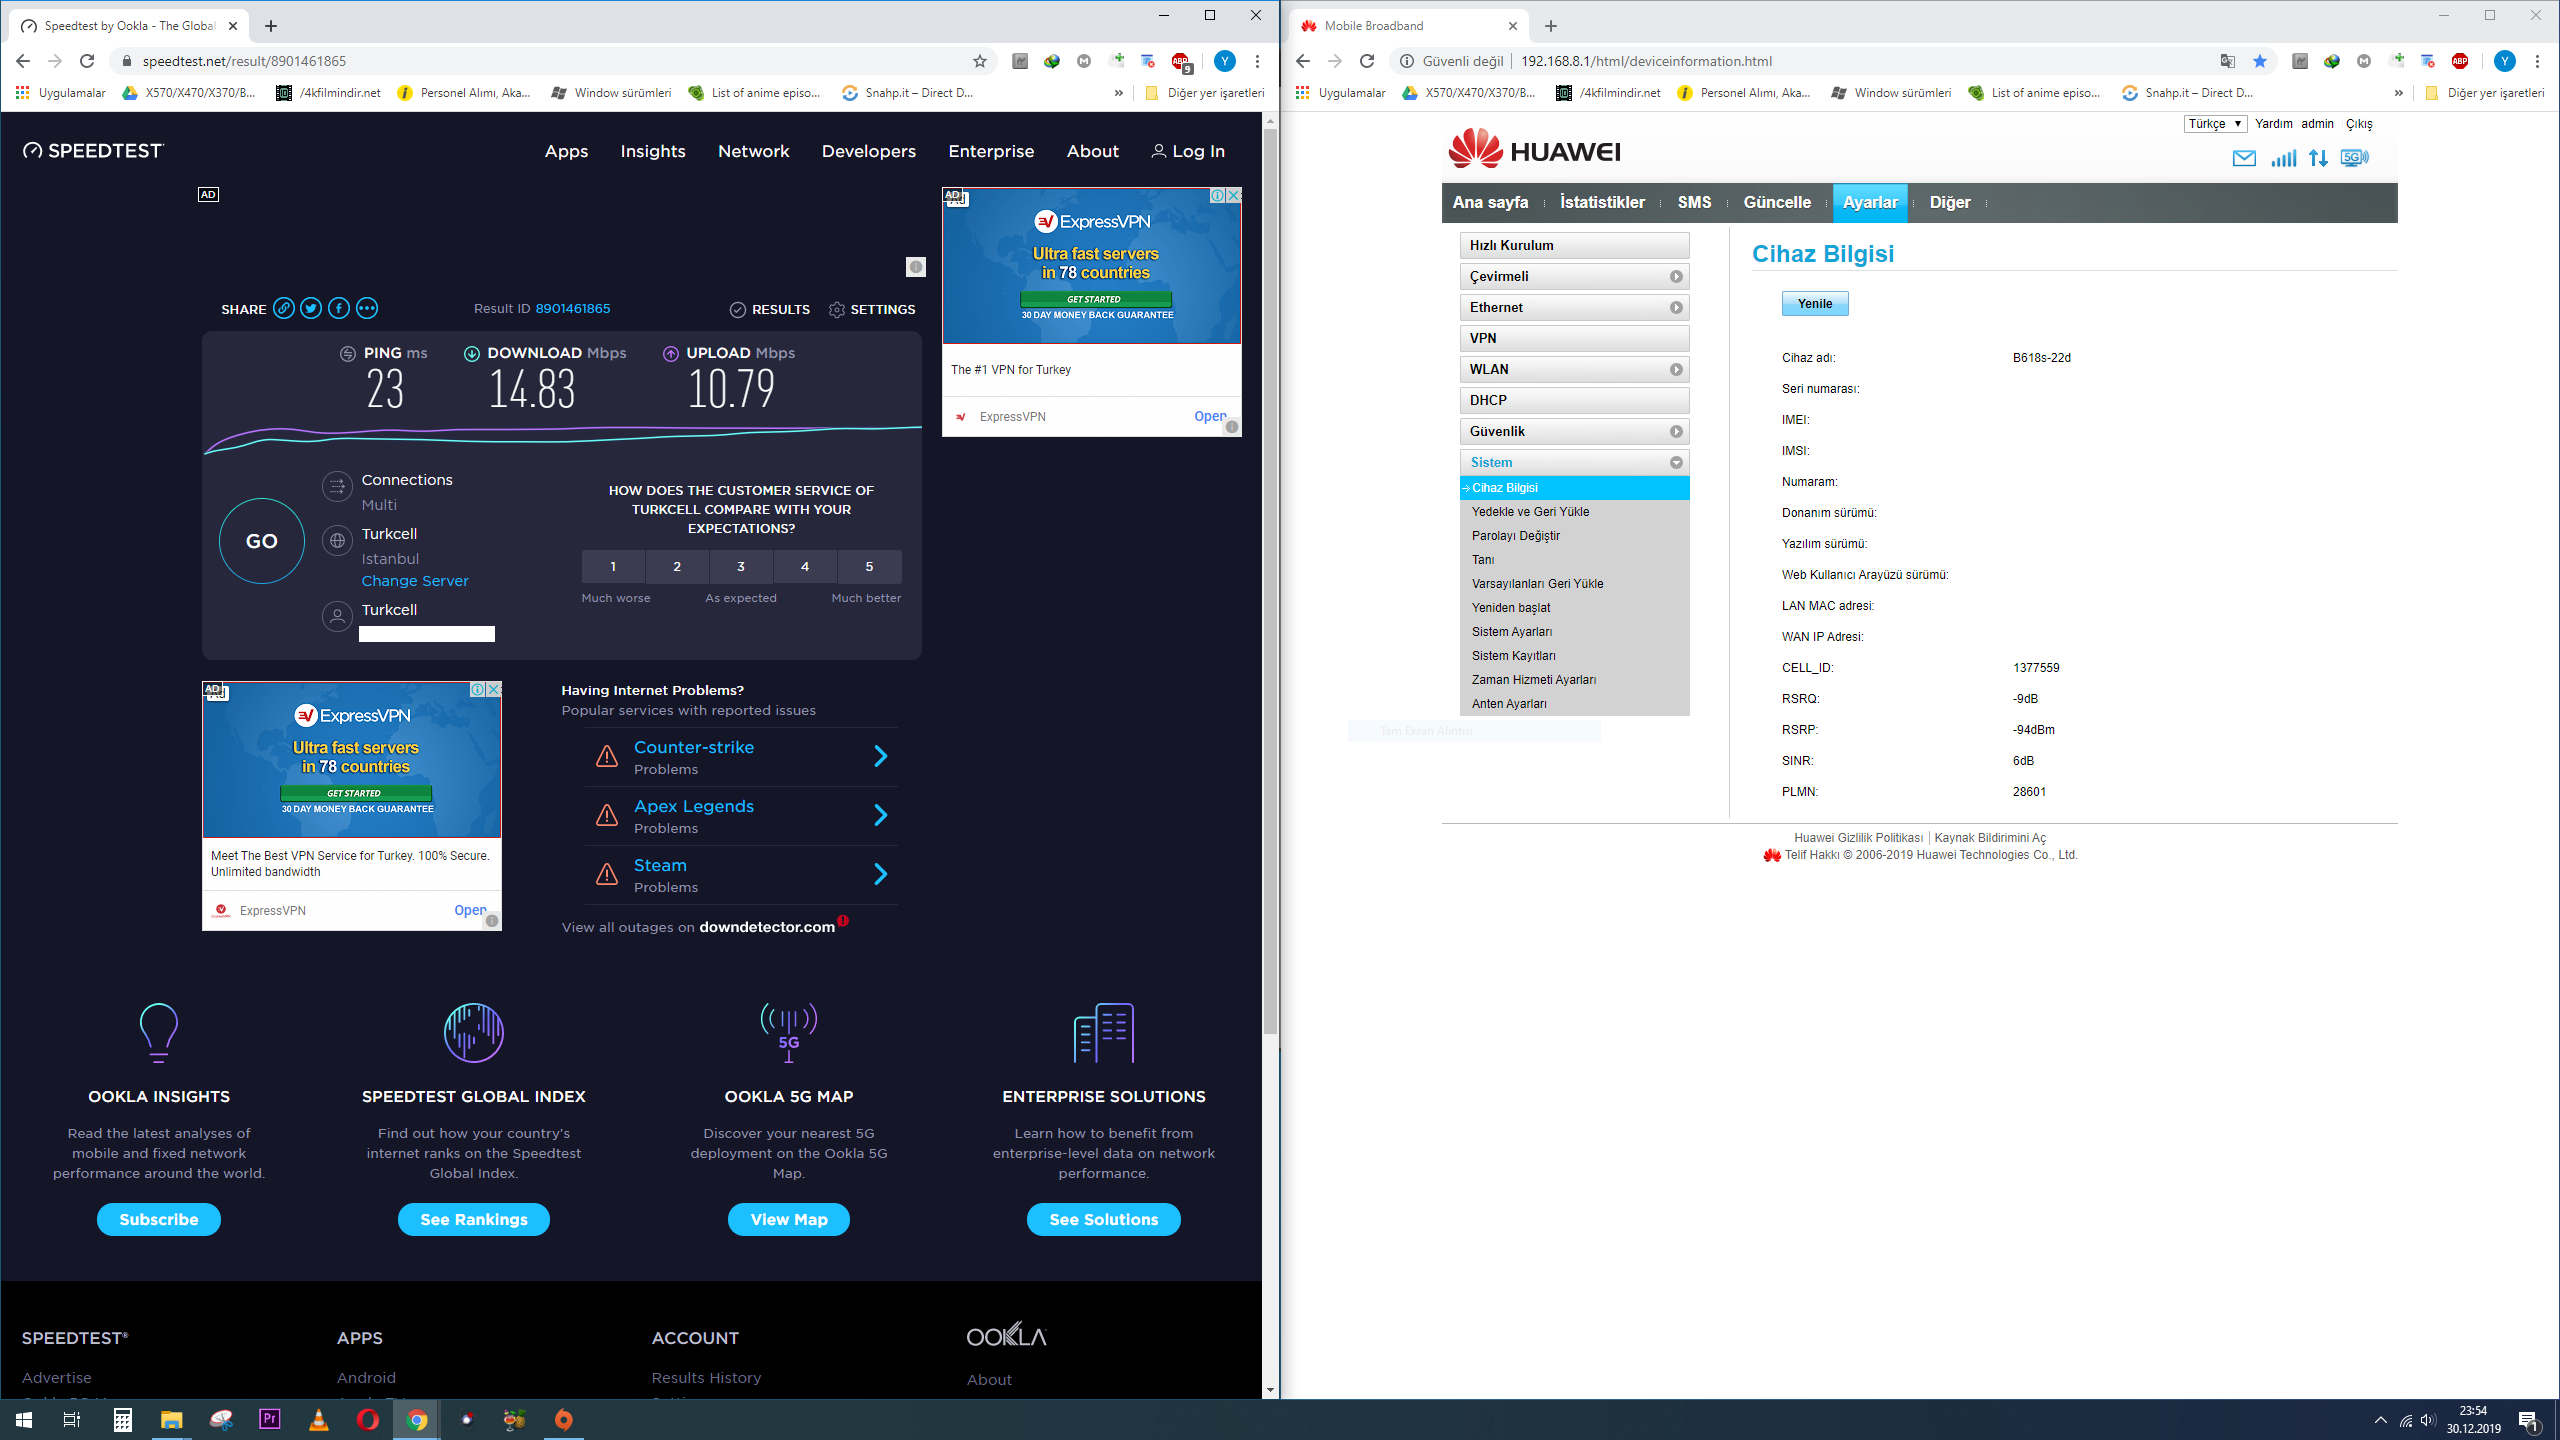Open Ana sayfa tab in Huawei
This screenshot has width=2560, height=1440.
point(1490,203)
